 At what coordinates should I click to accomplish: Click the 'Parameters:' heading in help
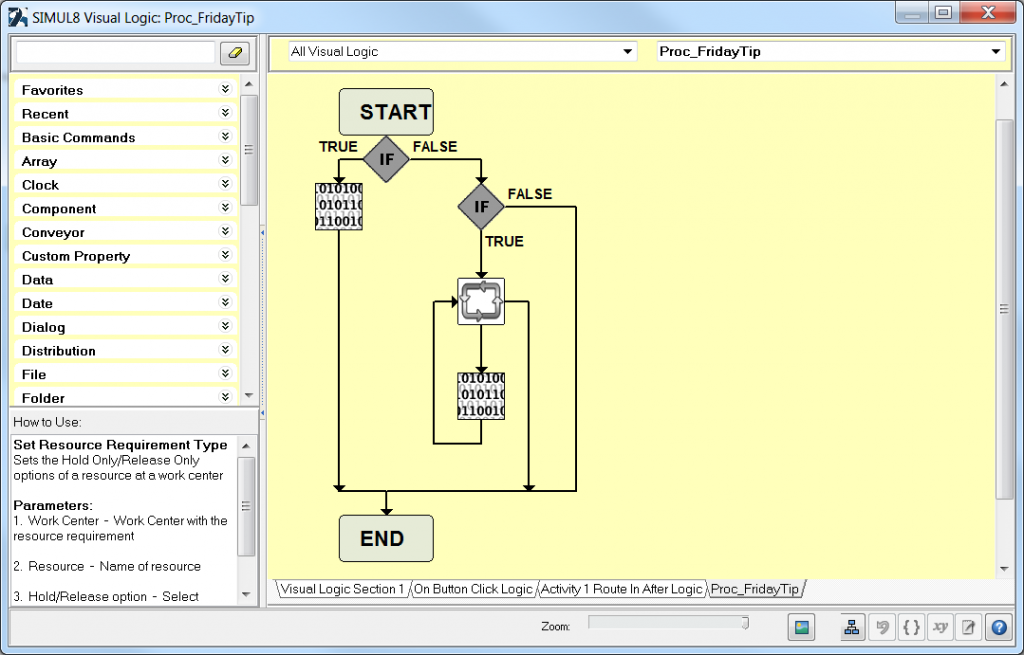[53, 505]
